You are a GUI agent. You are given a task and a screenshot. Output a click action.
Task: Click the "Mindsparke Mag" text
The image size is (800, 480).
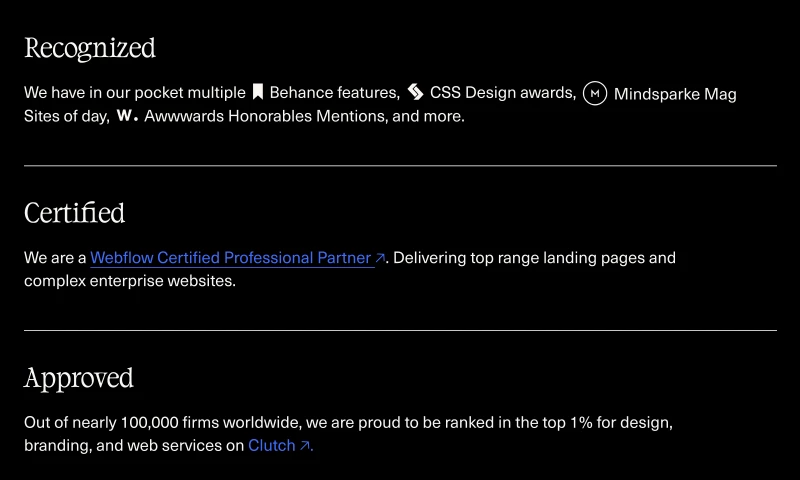coord(675,94)
